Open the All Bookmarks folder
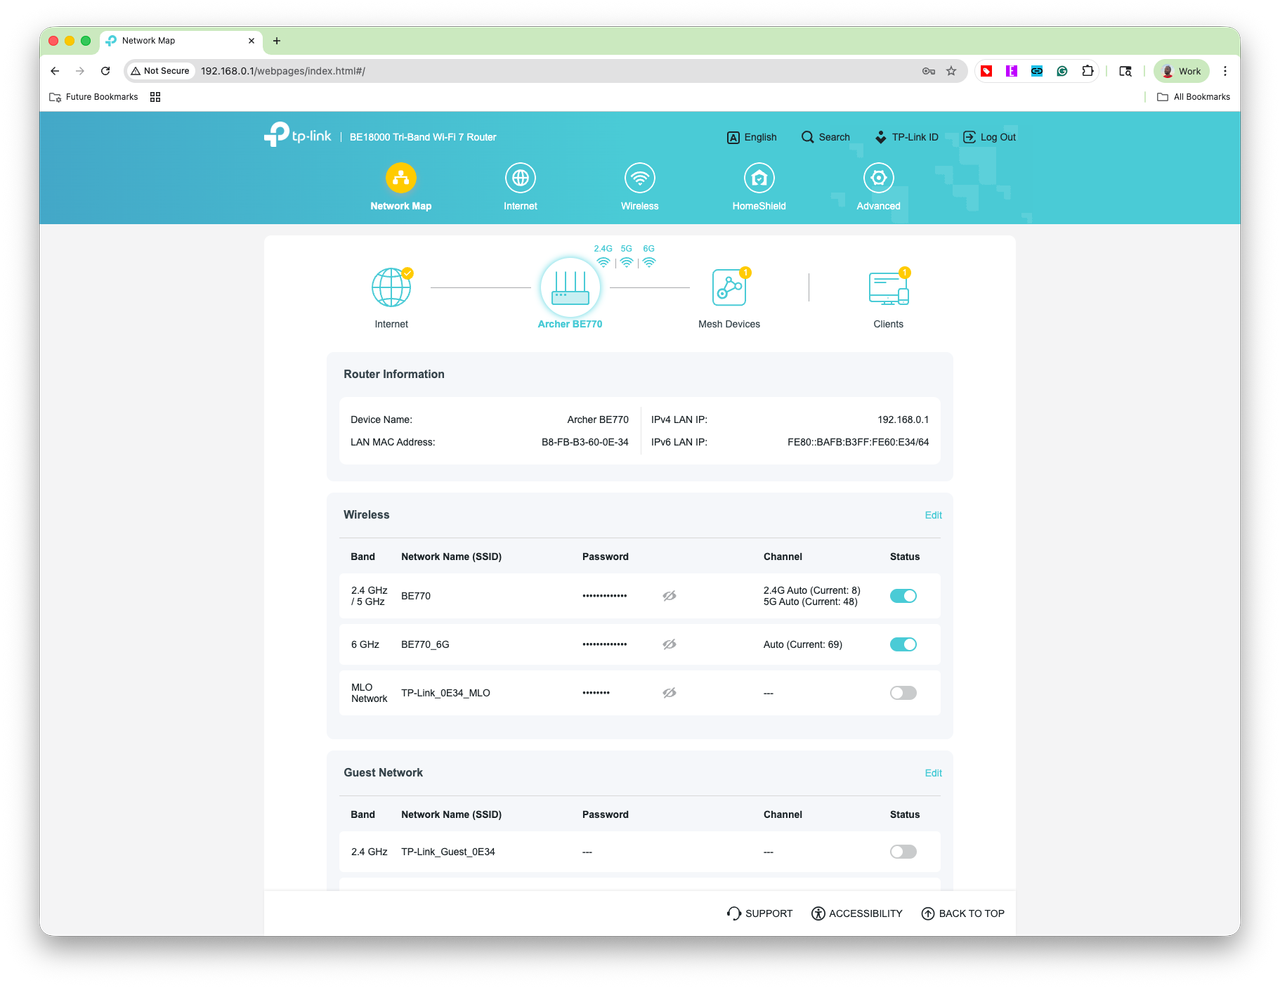 coord(1193,97)
